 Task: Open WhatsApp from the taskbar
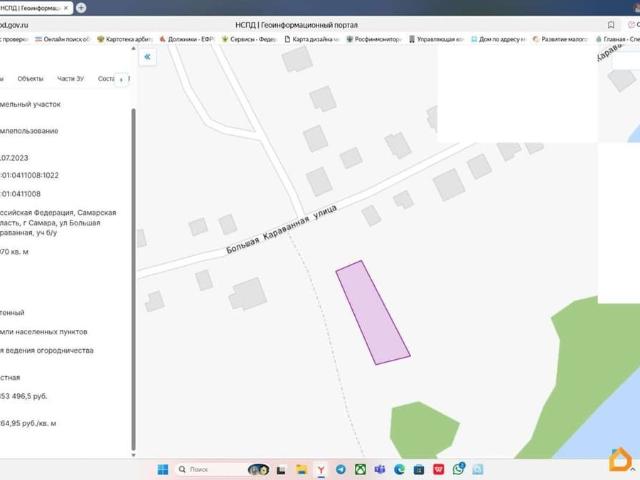tap(459, 469)
